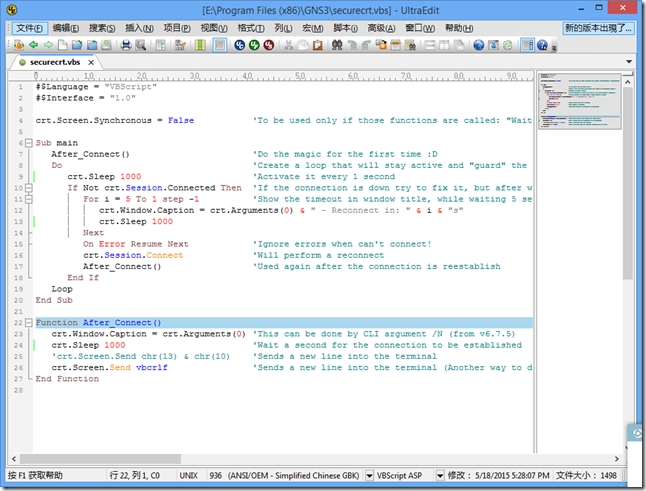Click the crt.Session.Connect code line

tap(133, 255)
